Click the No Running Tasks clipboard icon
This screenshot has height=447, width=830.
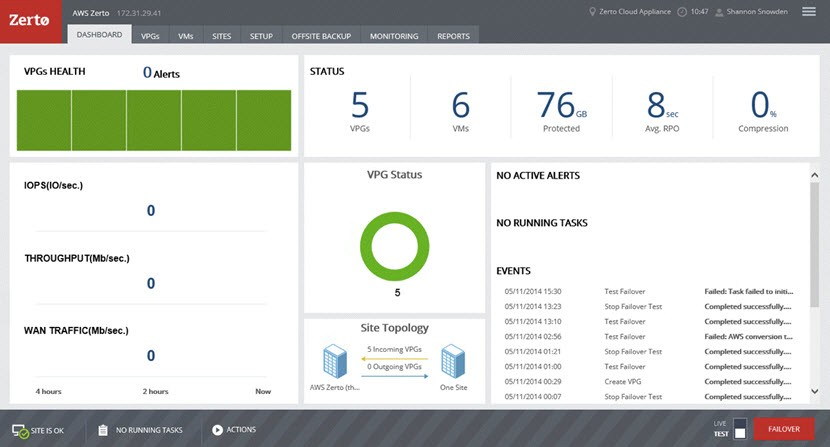tap(103, 430)
